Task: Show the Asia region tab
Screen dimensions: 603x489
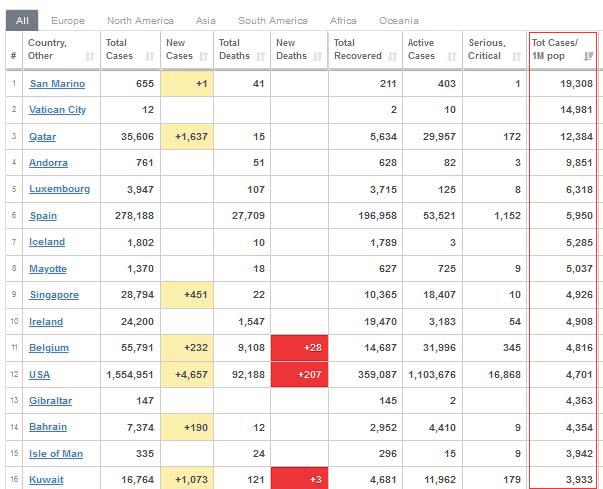Action: [205, 20]
